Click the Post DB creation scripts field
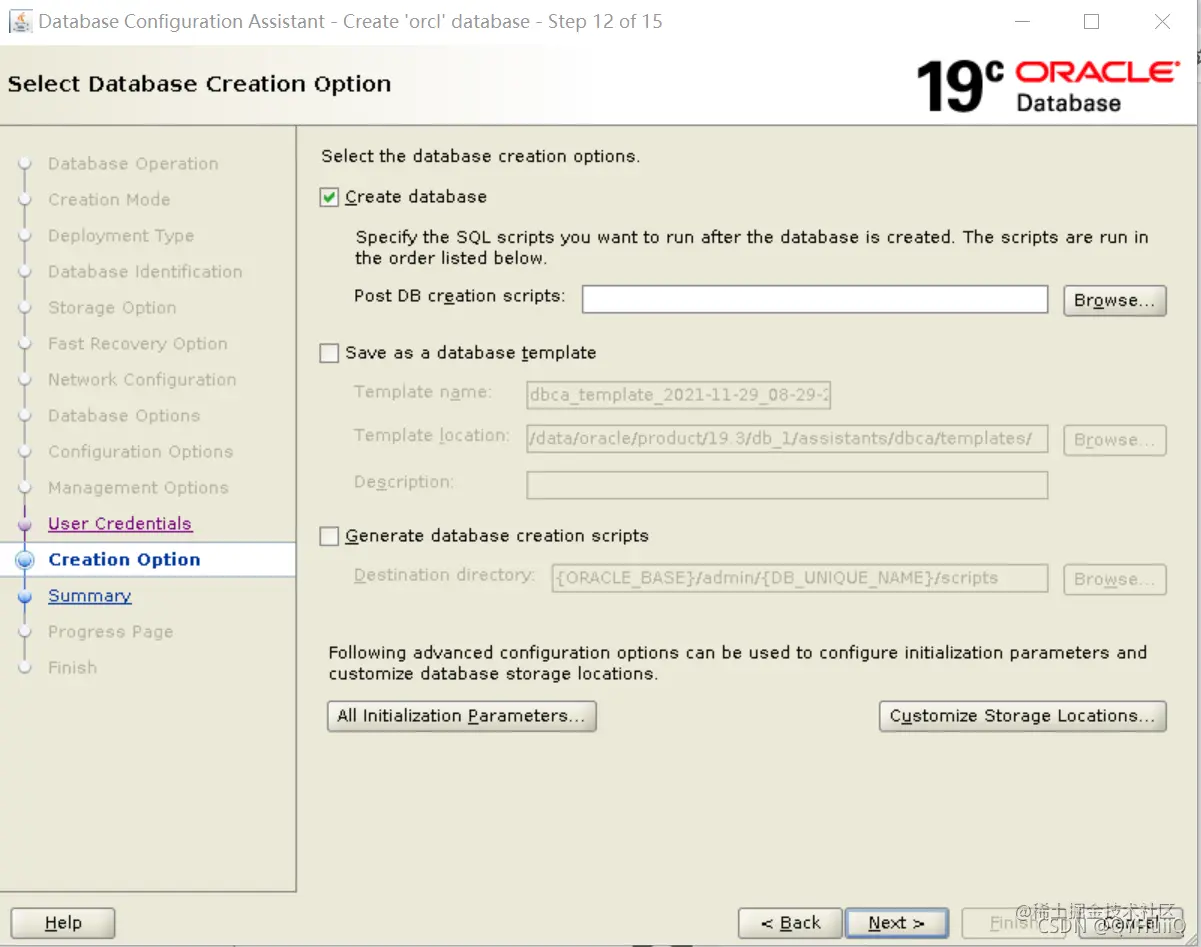Image resolution: width=1201 pixels, height=947 pixels. [x=815, y=299]
